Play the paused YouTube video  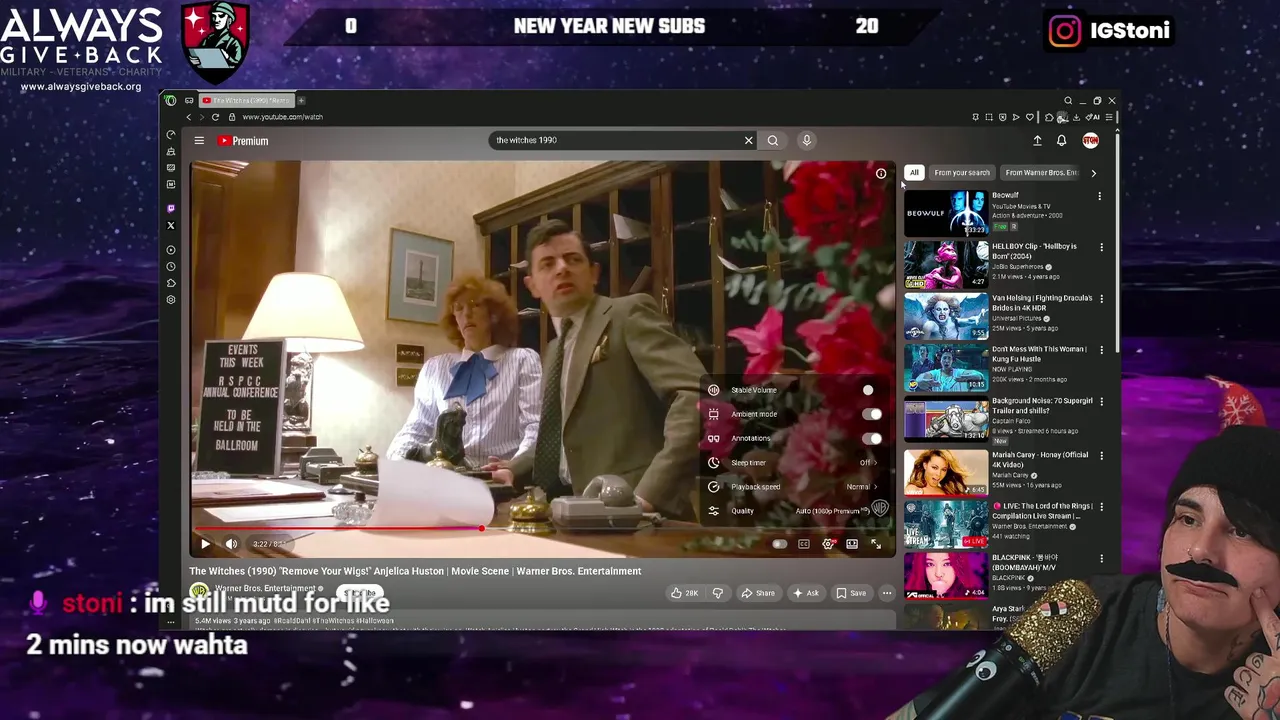coord(205,544)
